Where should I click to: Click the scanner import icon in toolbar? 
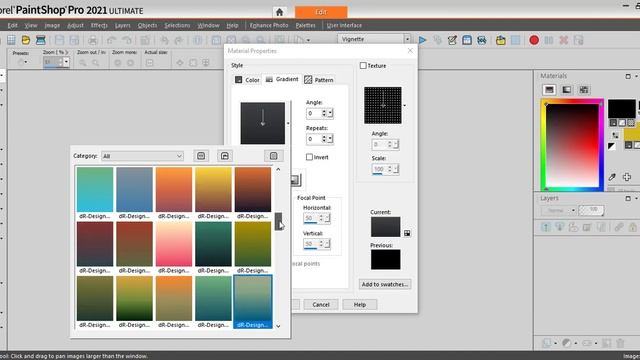click(x=40, y=40)
